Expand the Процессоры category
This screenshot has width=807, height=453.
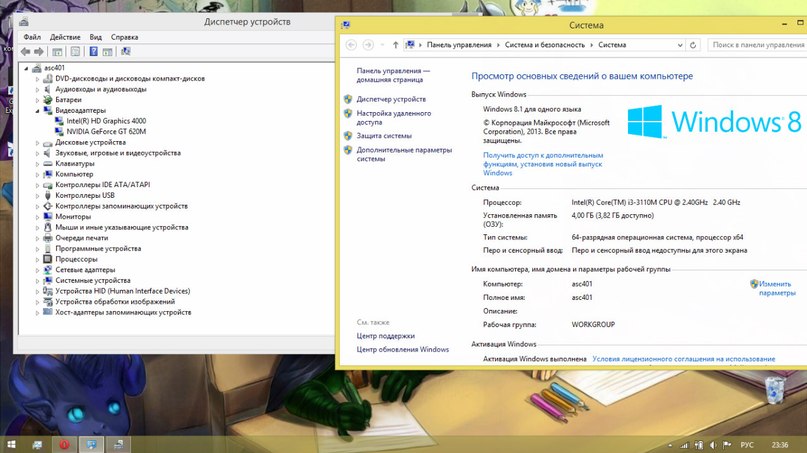pos(37,259)
